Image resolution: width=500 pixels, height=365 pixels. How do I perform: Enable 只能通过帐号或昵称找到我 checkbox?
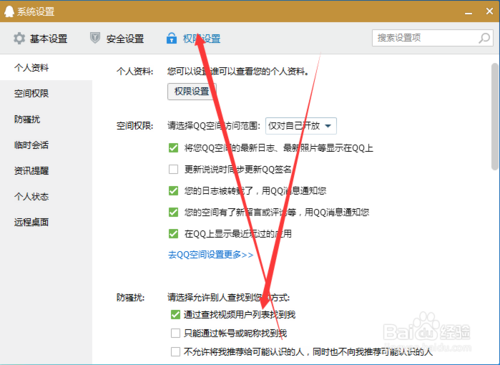(175, 333)
